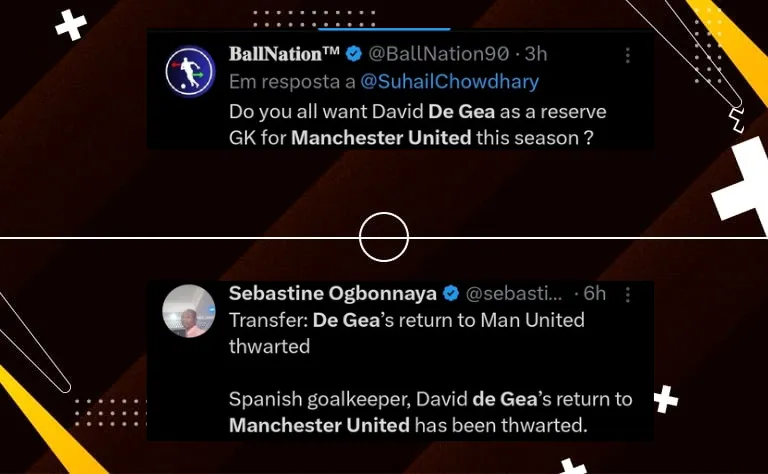The width and height of the screenshot is (768, 474).
Task: Click the 6h timestamp on Sebastine's tweet
Action: pos(595,294)
